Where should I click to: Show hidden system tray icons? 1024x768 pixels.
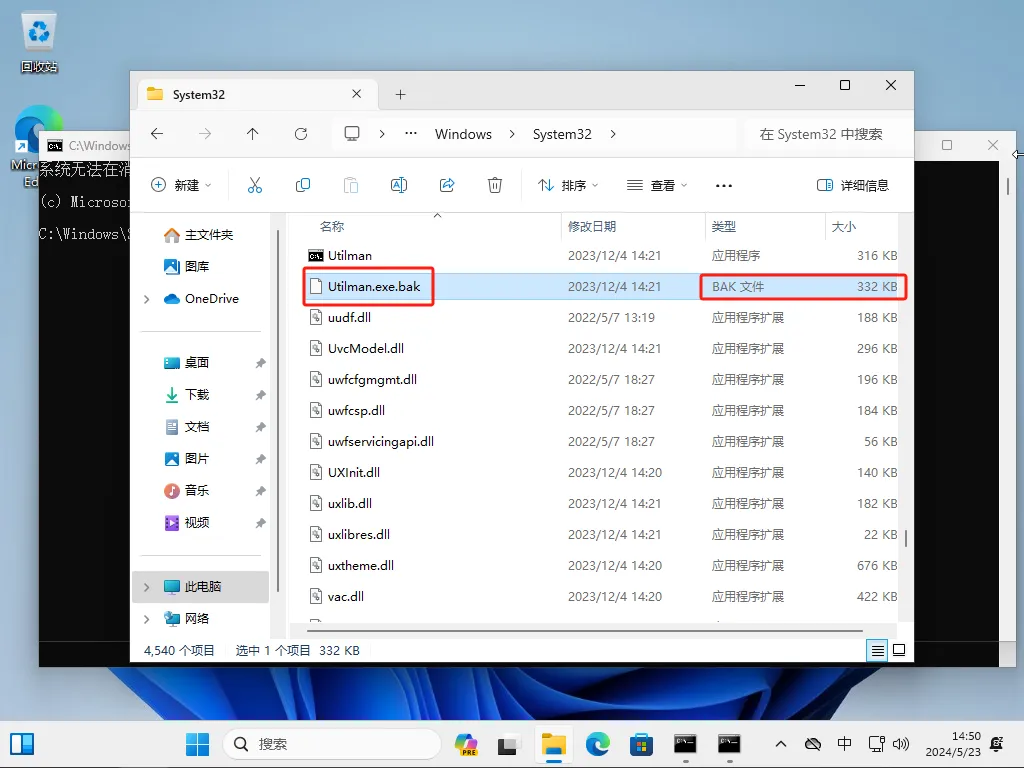click(780, 744)
